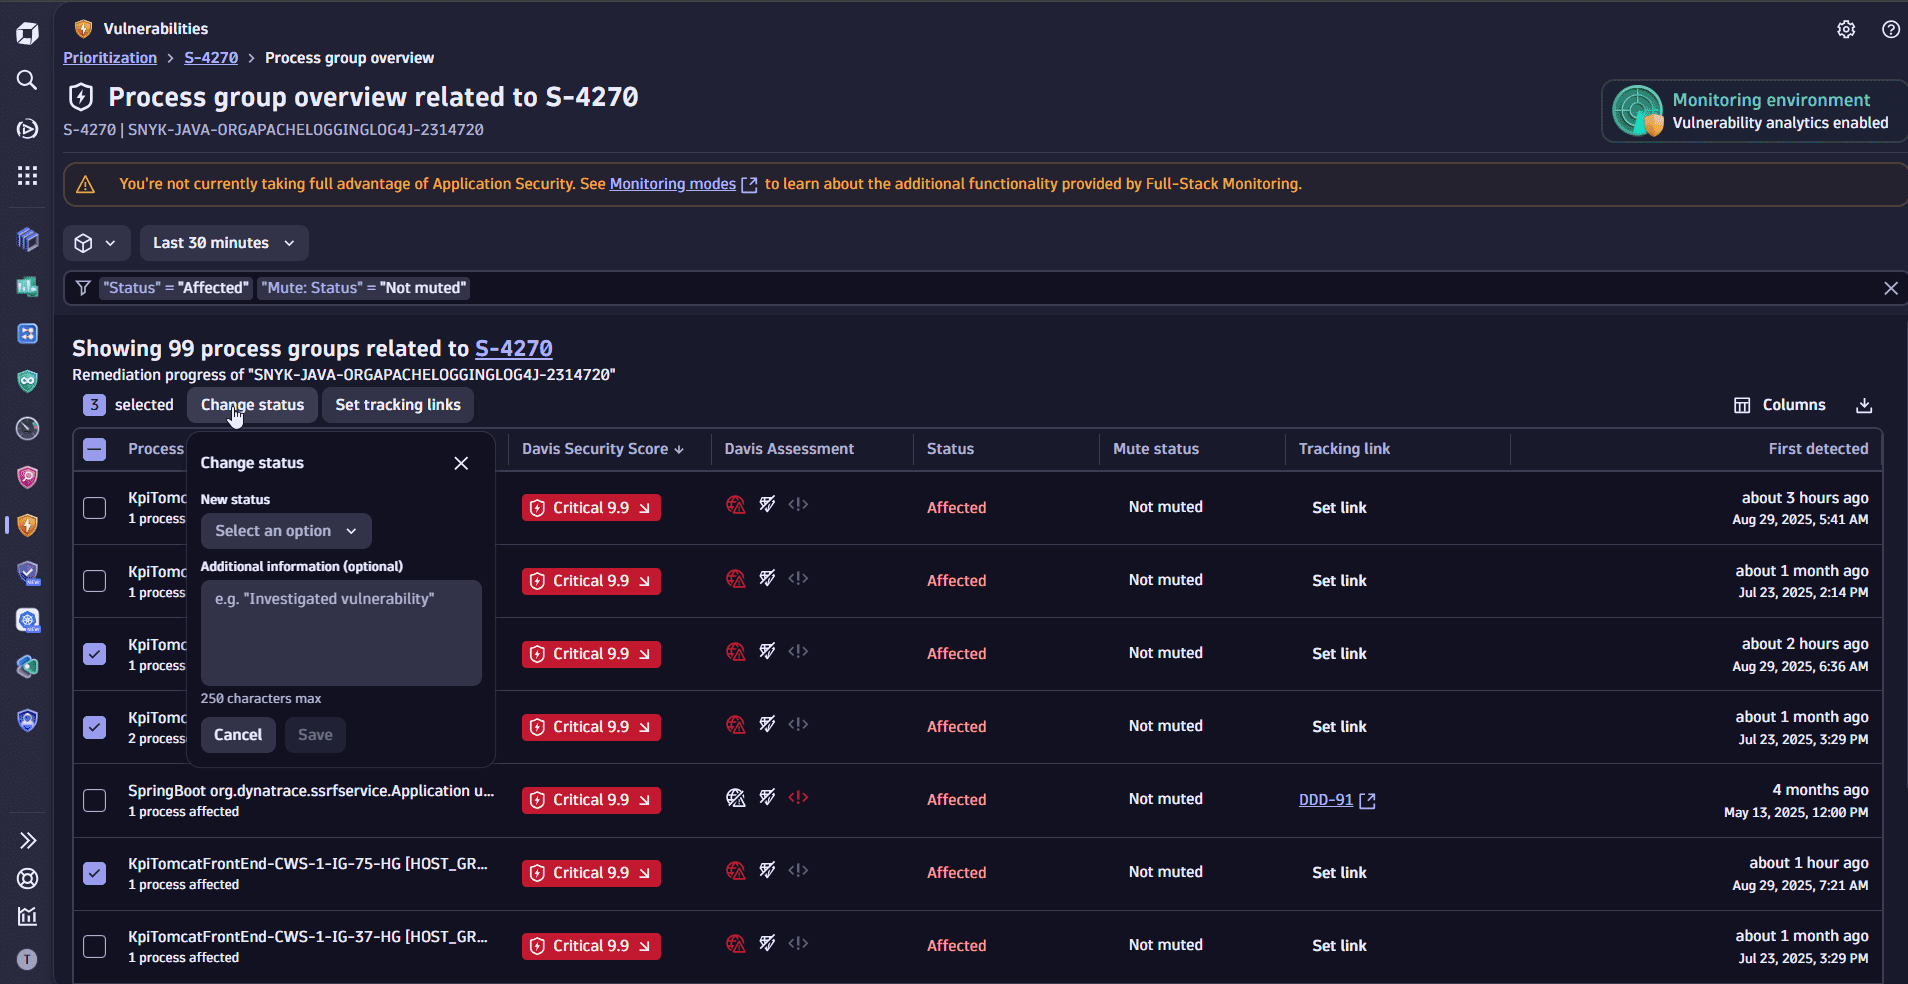Uncheck the KpiTomcatFrontEnd-CWS-1-IG-75-HG row checkbox

[x=94, y=873]
